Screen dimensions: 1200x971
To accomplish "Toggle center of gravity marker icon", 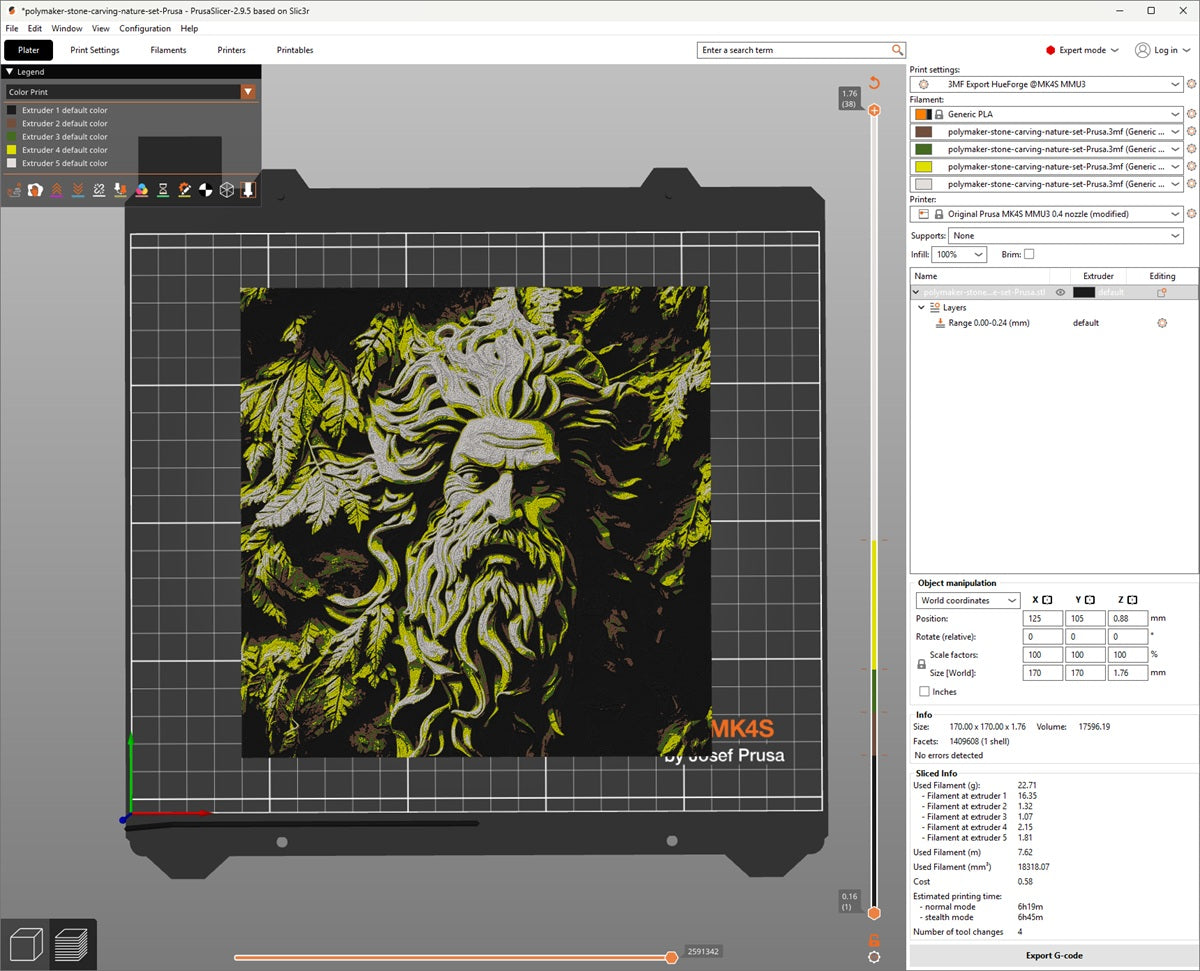I will [205, 189].
